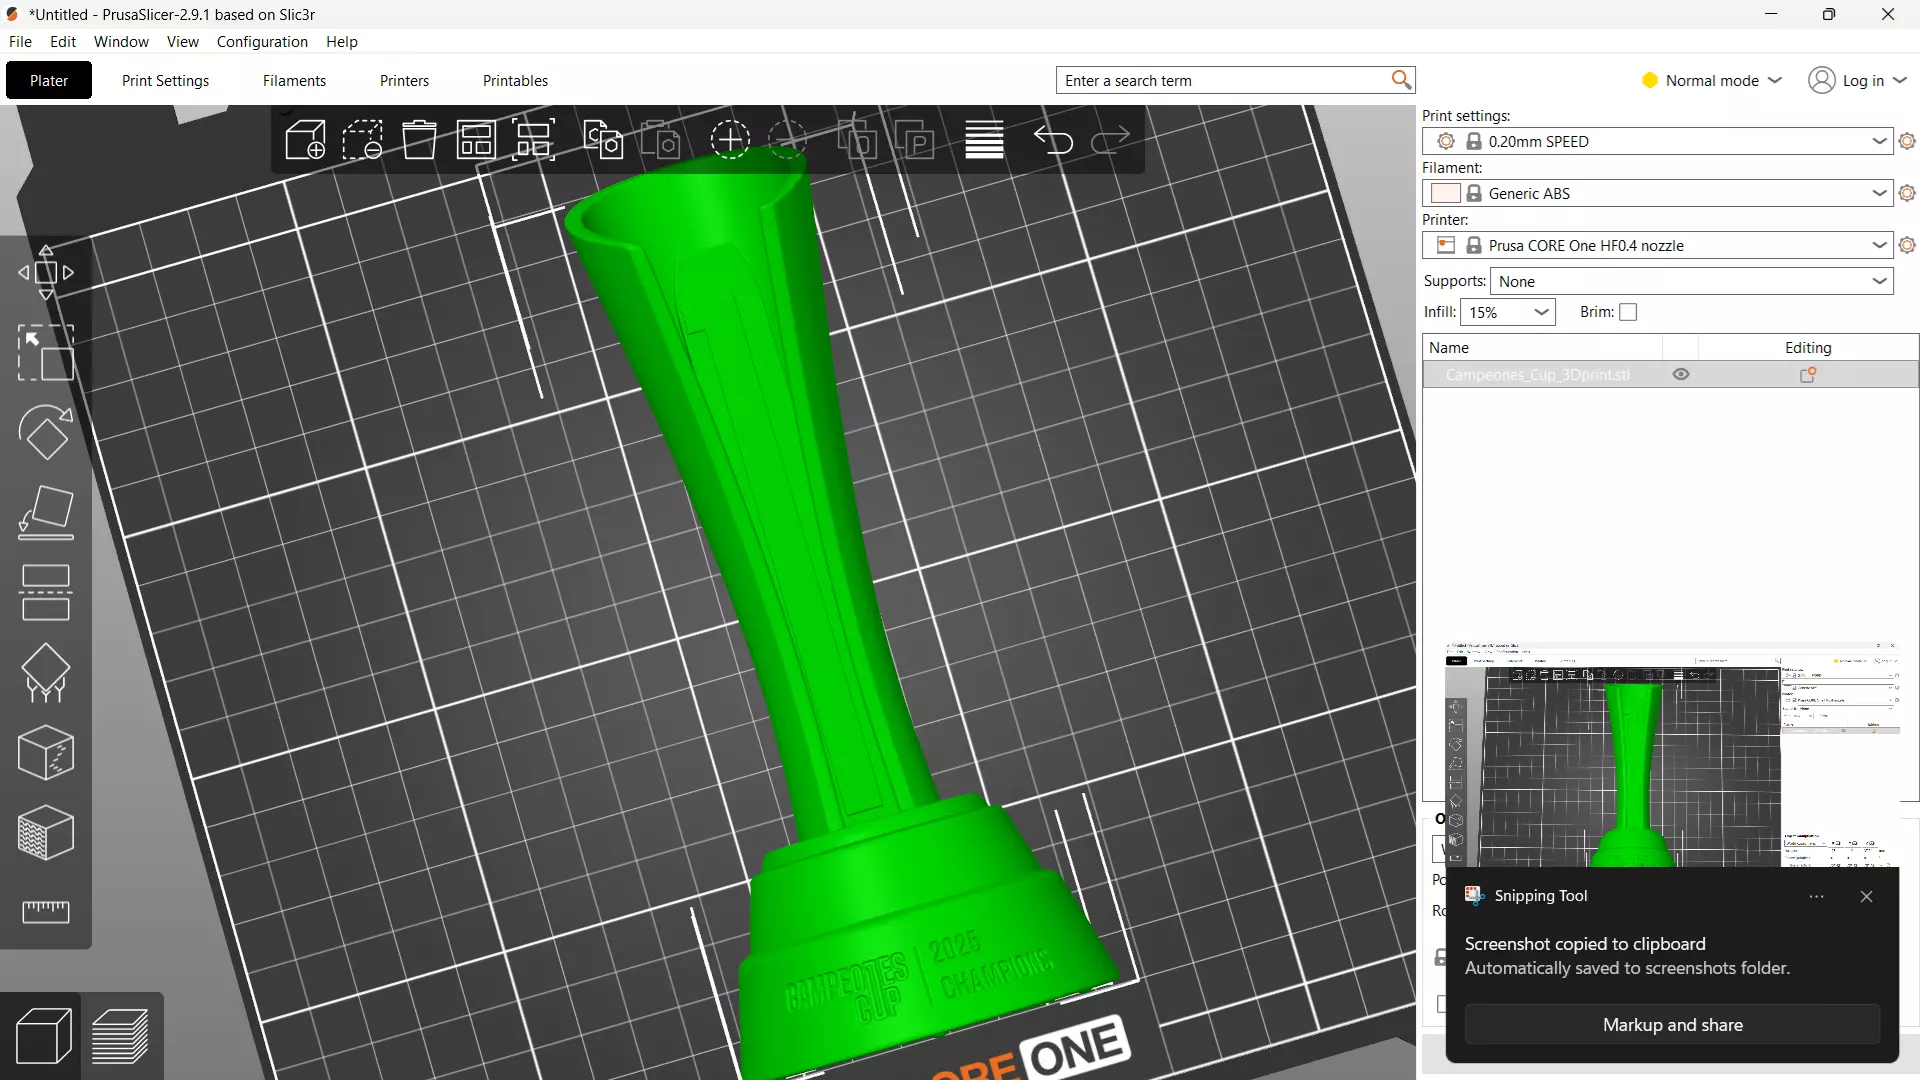Enable the Brim checkbox

[x=1628, y=312]
